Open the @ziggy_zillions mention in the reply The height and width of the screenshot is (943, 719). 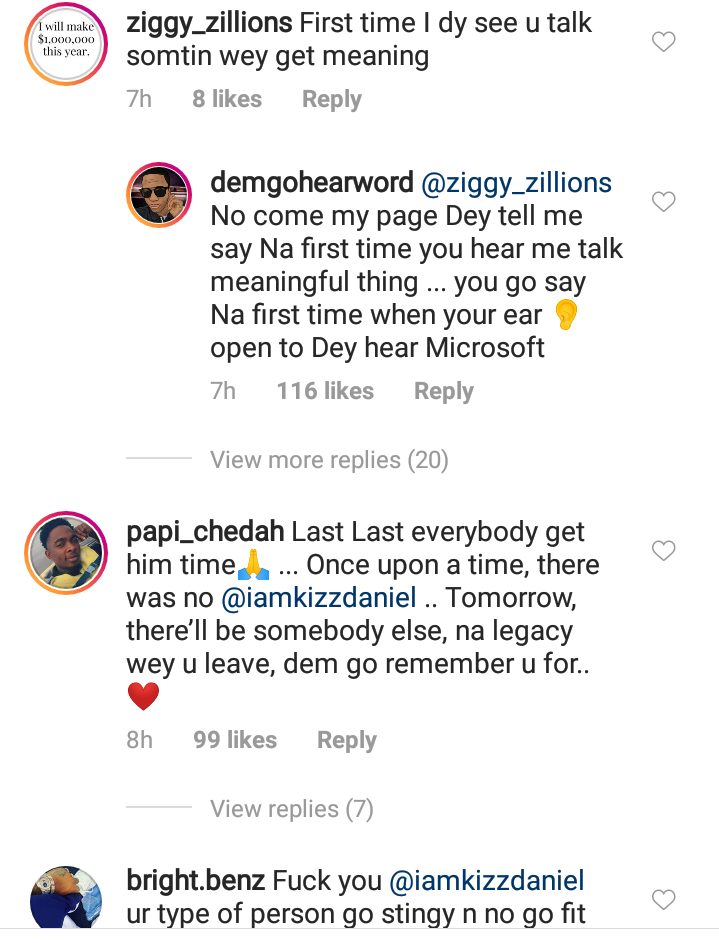(x=517, y=183)
